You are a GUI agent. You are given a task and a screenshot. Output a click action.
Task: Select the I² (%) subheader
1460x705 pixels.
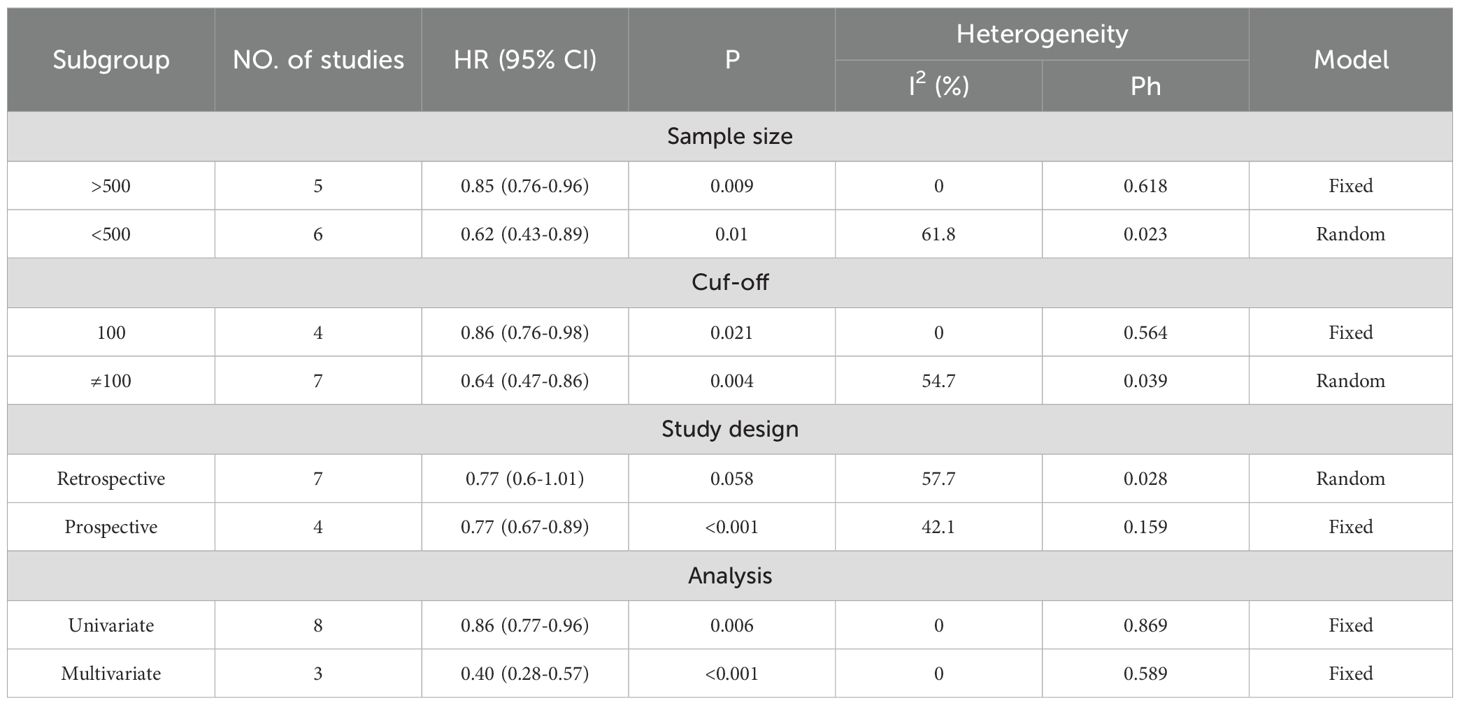coord(939,86)
